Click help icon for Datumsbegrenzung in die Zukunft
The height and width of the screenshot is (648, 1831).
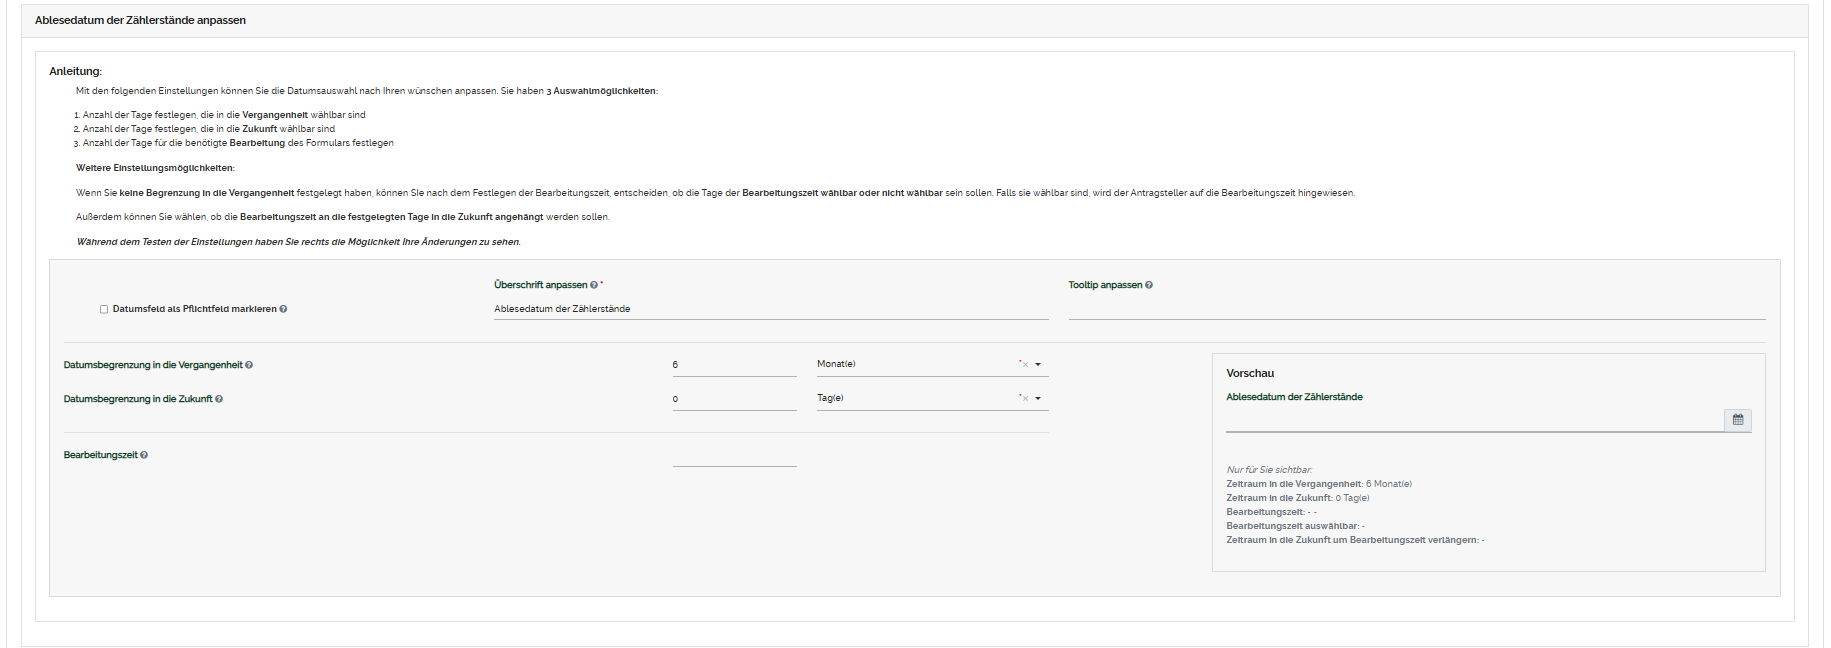coord(219,399)
